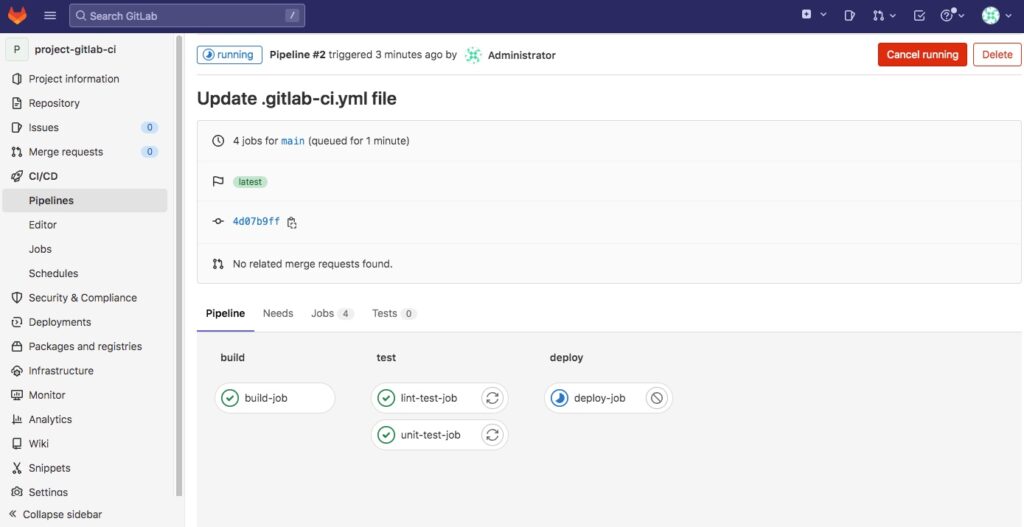Open the help question mark dropdown
The width and height of the screenshot is (1024, 527).
click(952, 16)
